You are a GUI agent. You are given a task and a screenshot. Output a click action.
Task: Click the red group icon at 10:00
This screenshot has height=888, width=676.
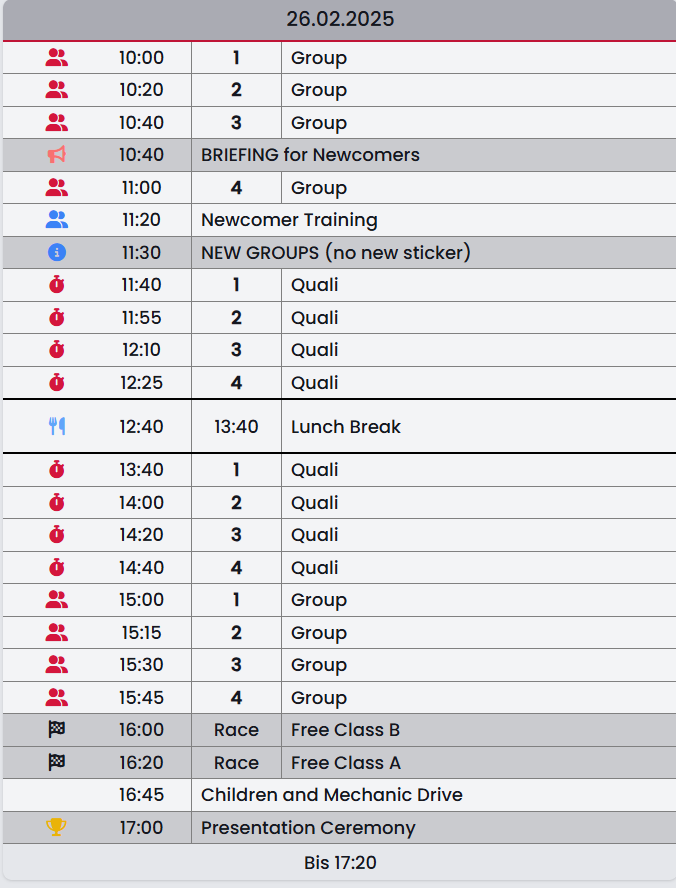[x=57, y=58]
